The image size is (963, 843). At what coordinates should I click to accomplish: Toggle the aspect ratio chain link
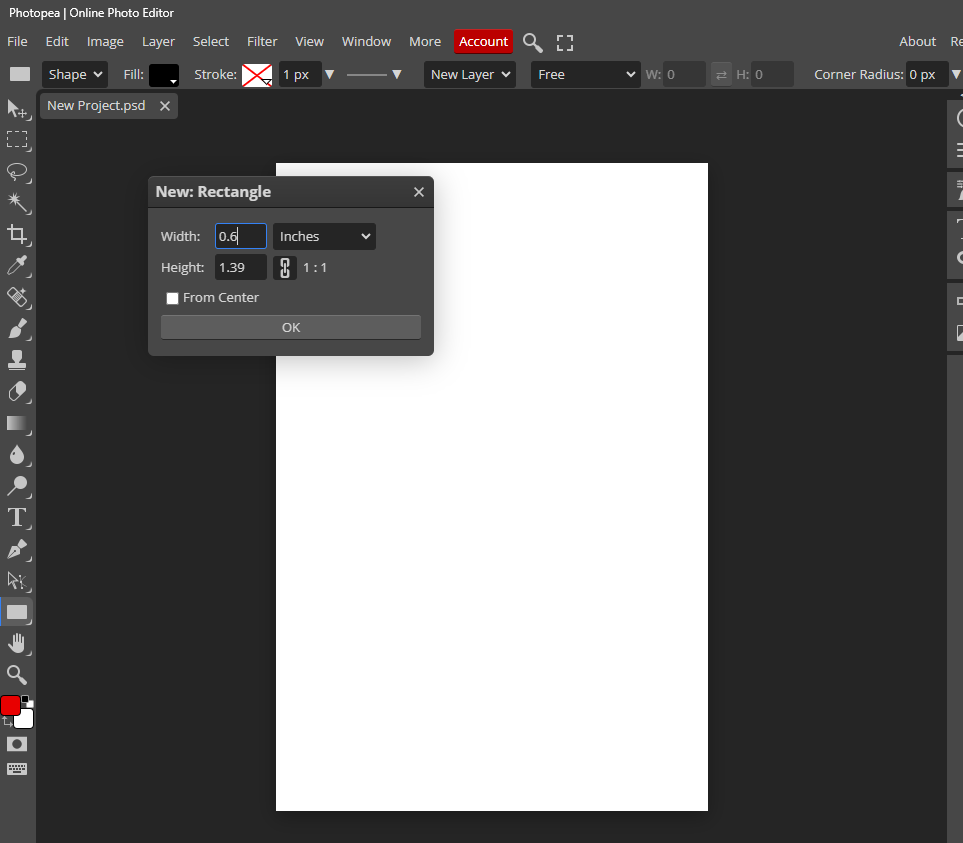point(285,268)
